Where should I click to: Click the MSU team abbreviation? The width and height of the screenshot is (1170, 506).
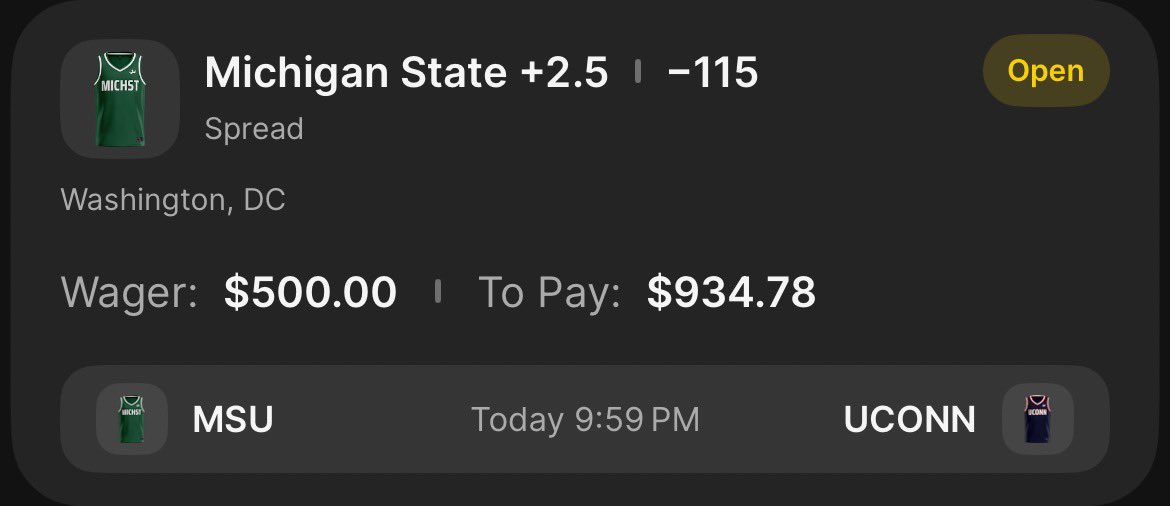[x=233, y=420]
